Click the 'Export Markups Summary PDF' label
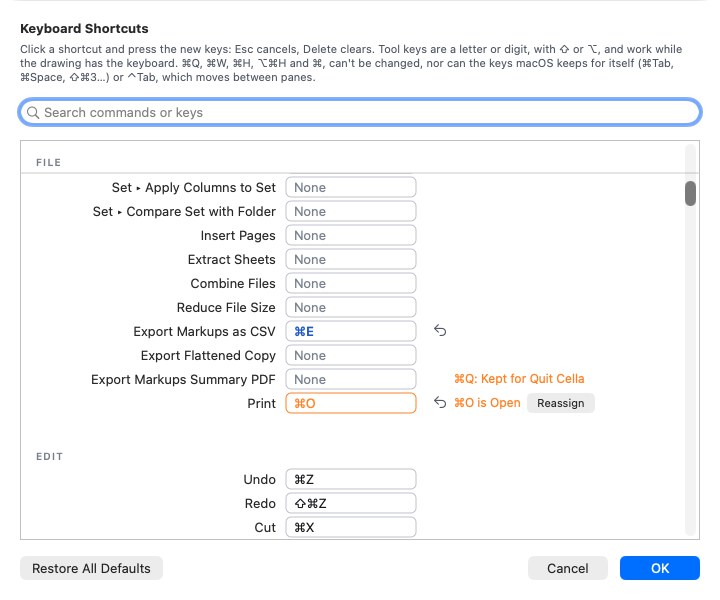720x600 pixels. 183,379
